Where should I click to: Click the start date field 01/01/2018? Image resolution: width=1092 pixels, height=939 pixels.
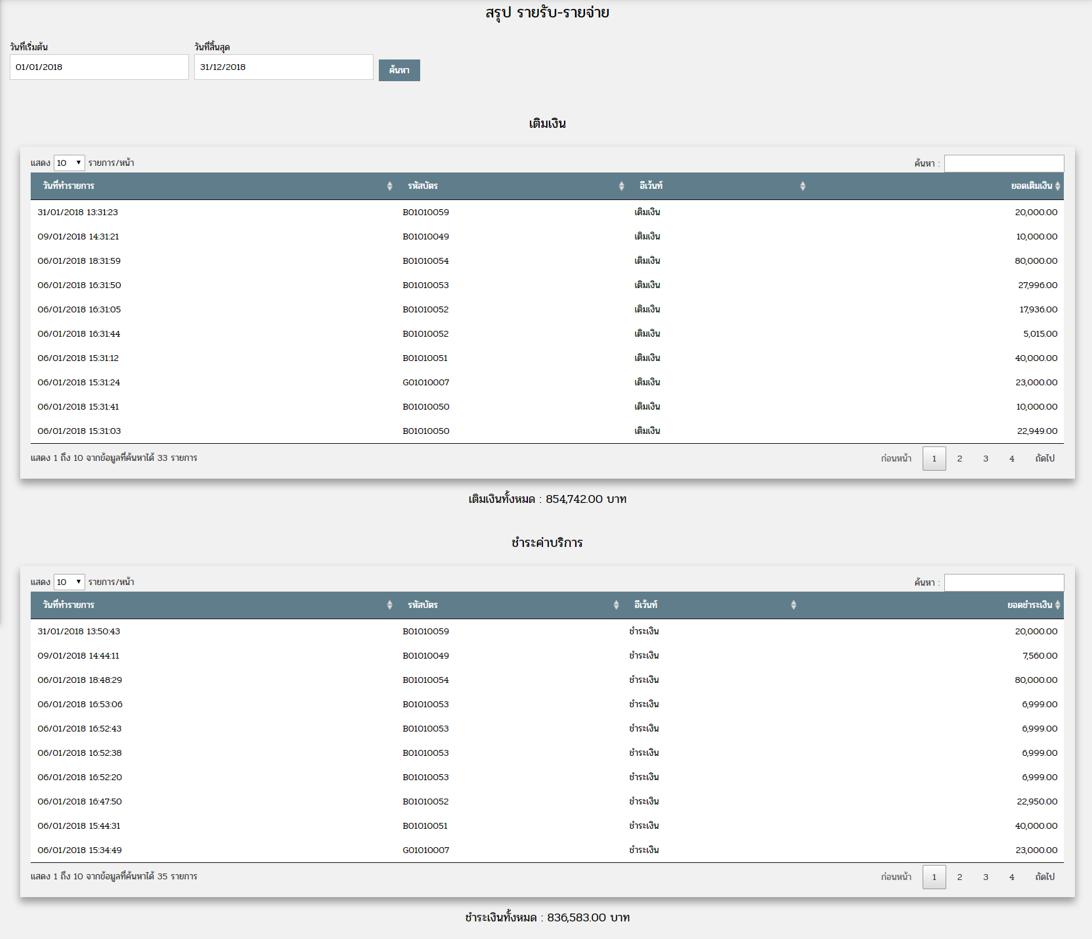coord(99,67)
